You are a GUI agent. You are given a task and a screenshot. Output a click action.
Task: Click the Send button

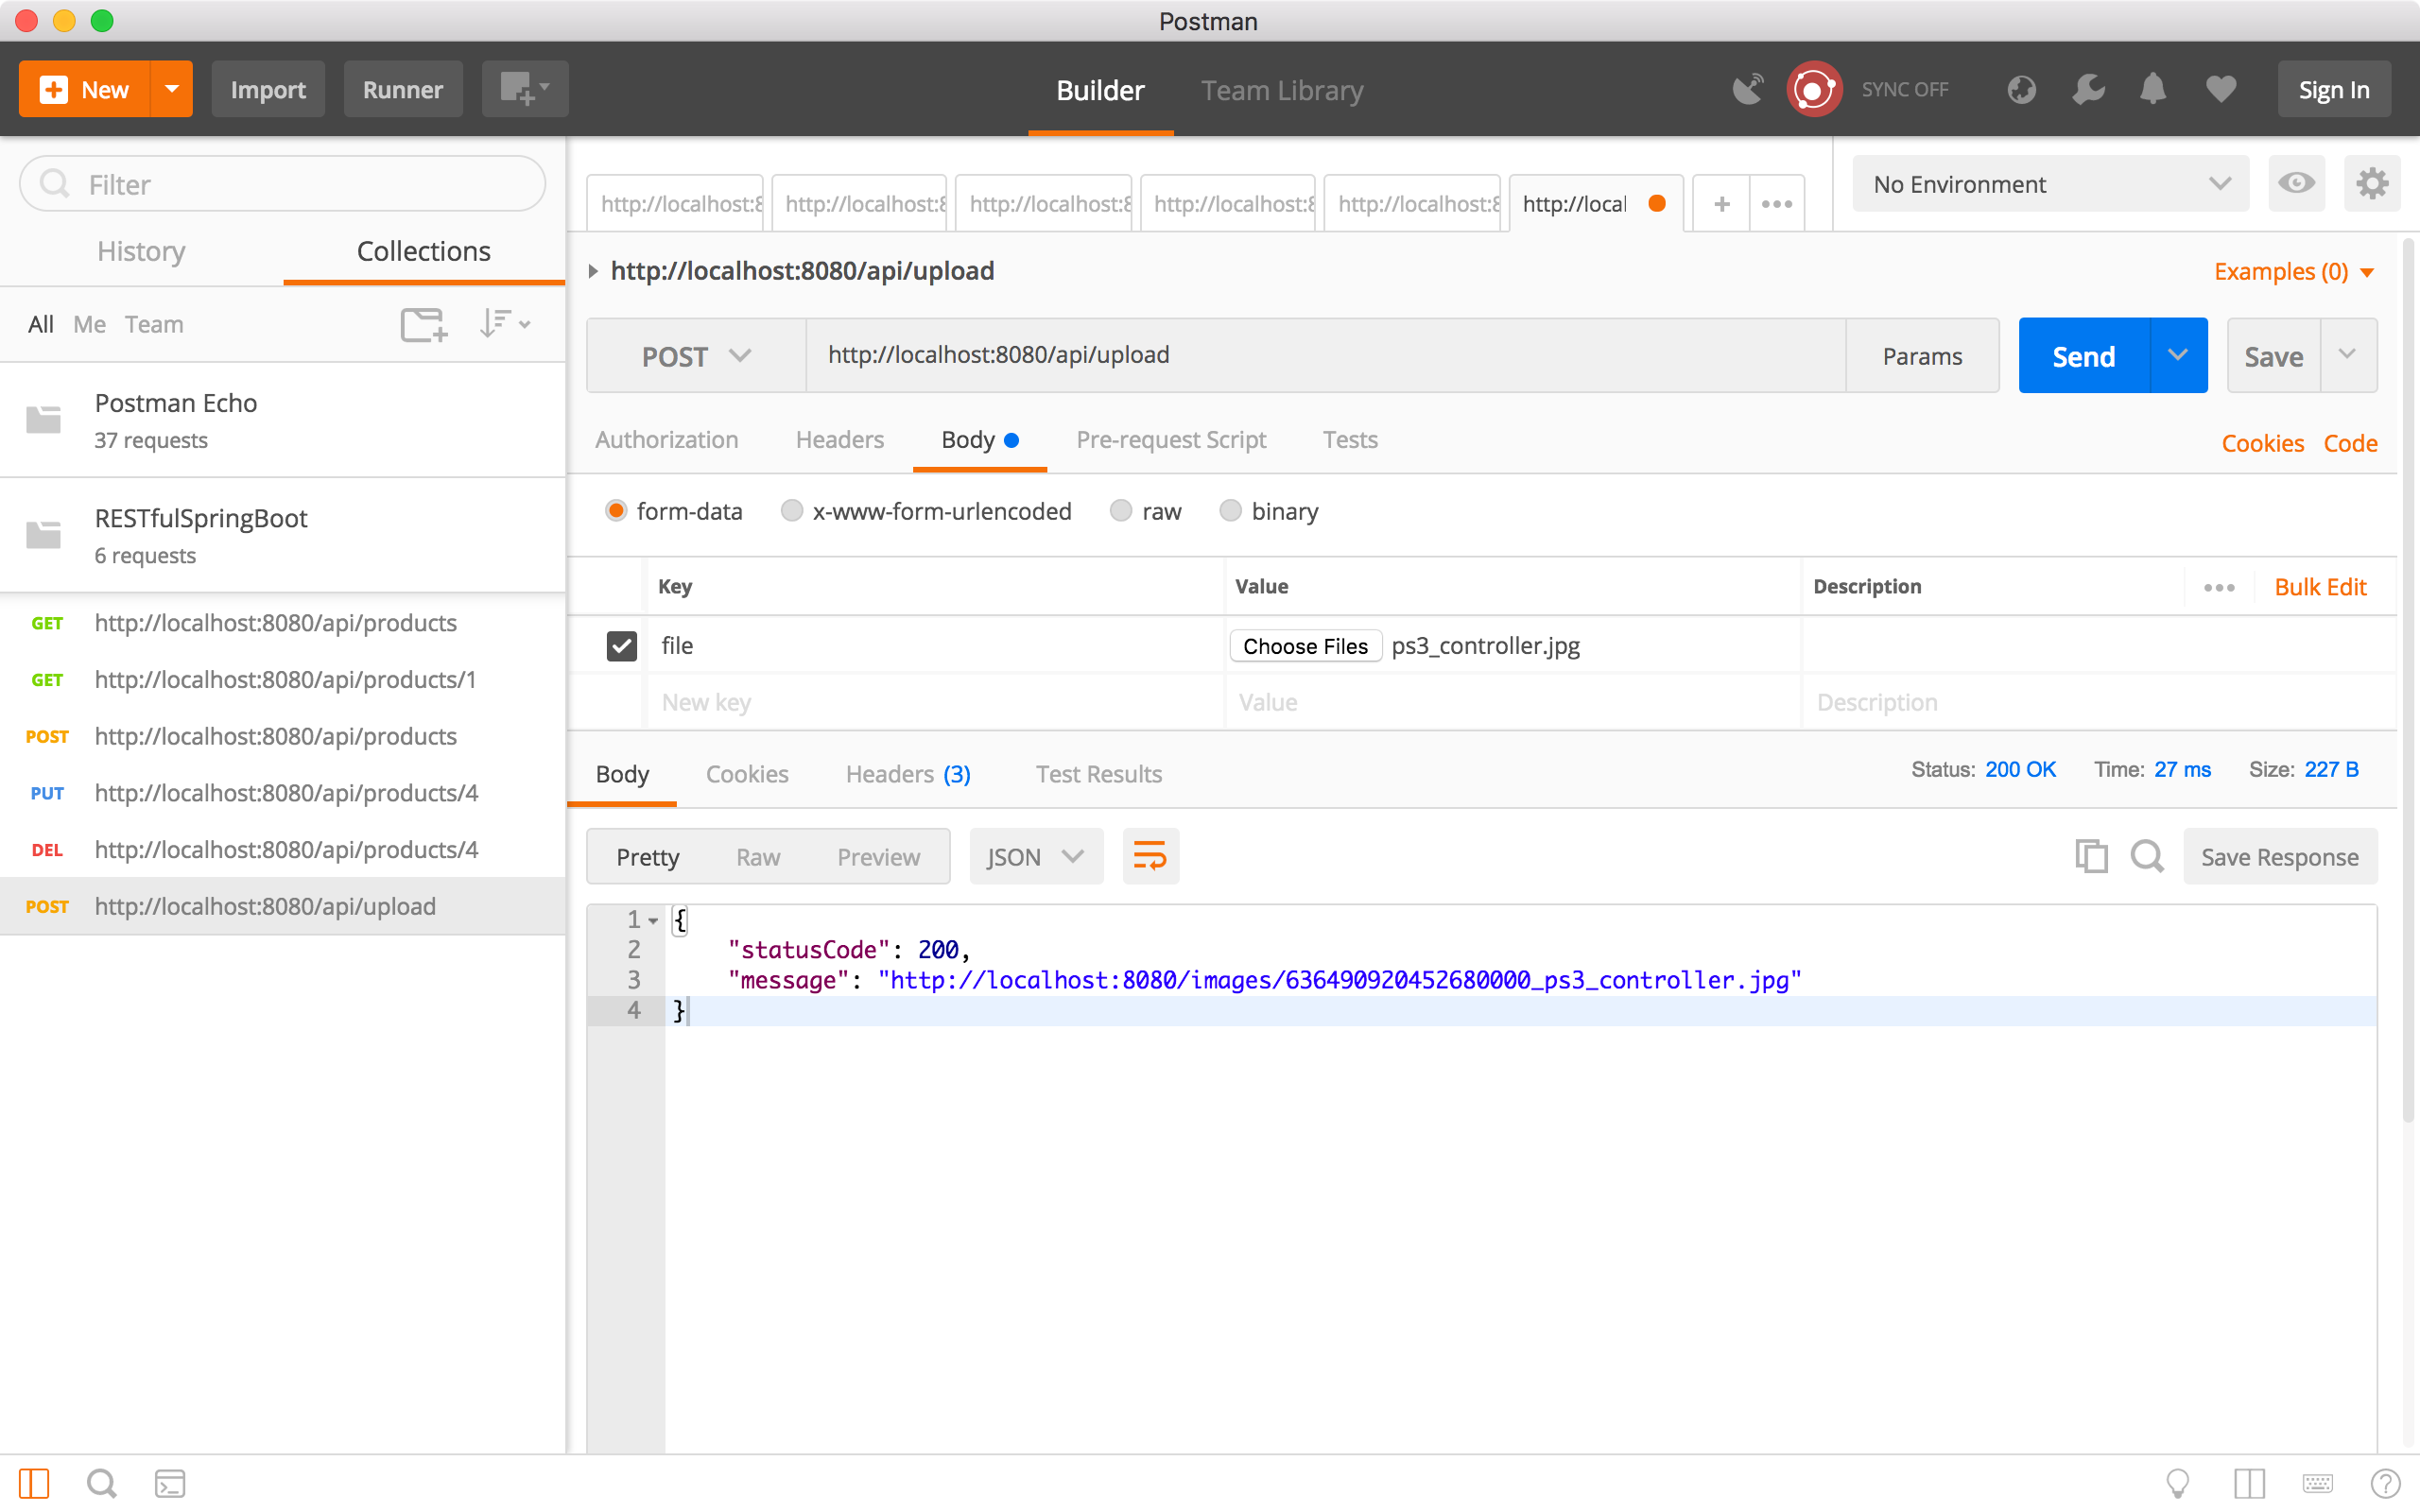2084,356
